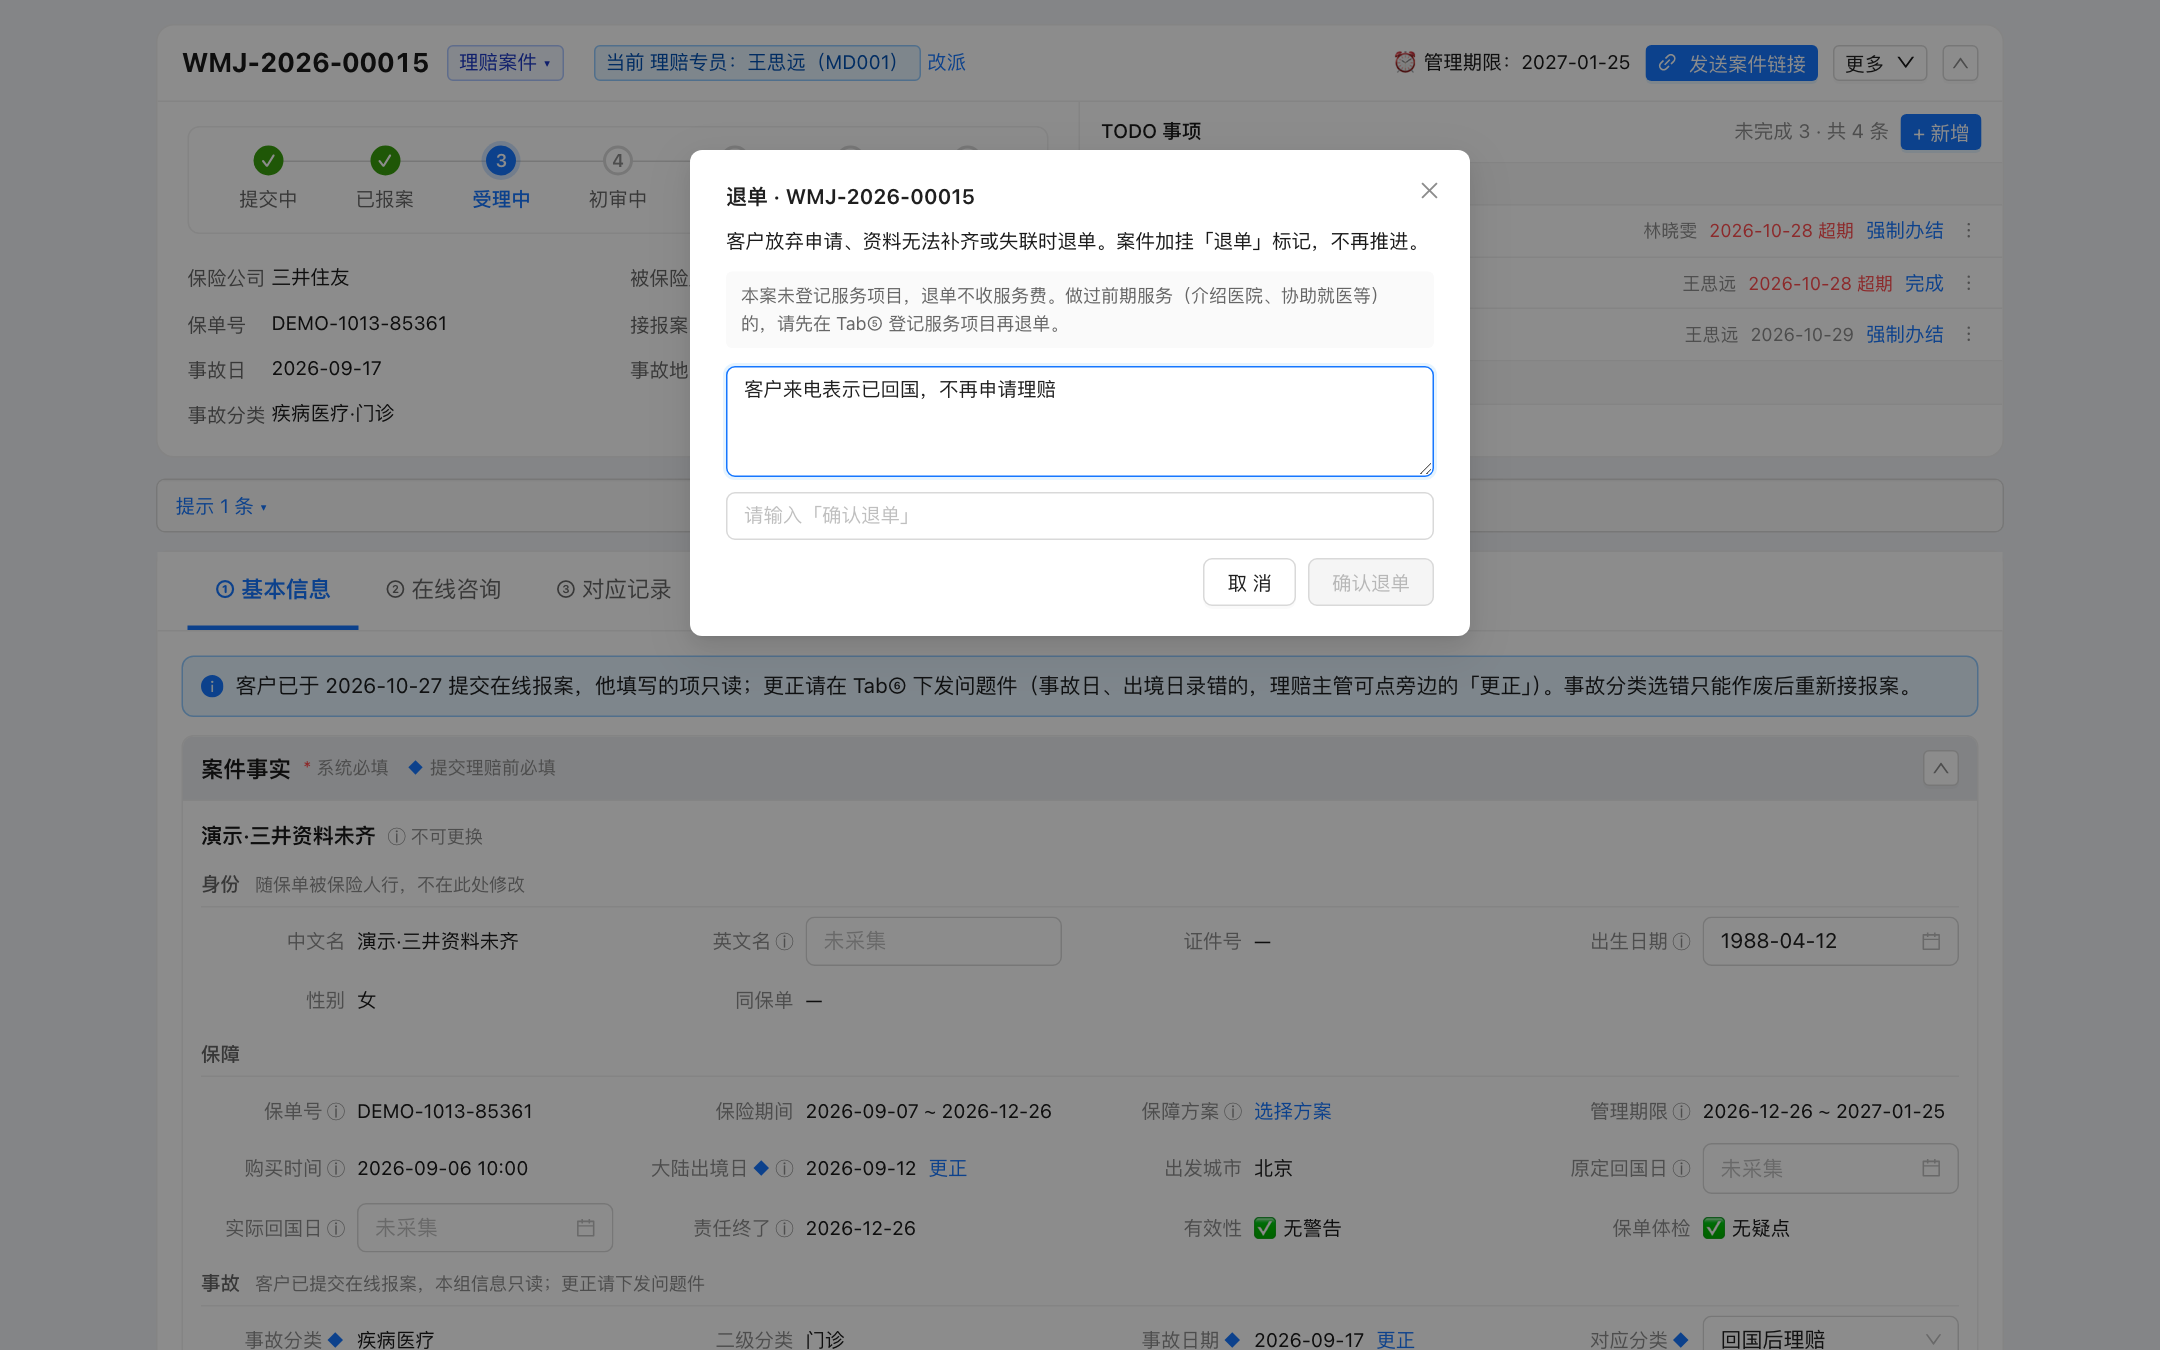The image size is (2160, 1350).
Task: Click the disabled 确认退单 button
Action: click(x=1370, y=583)
